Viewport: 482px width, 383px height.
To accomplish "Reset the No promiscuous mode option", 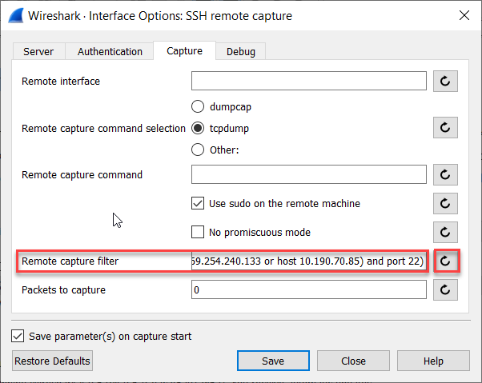I will [445, 232].
